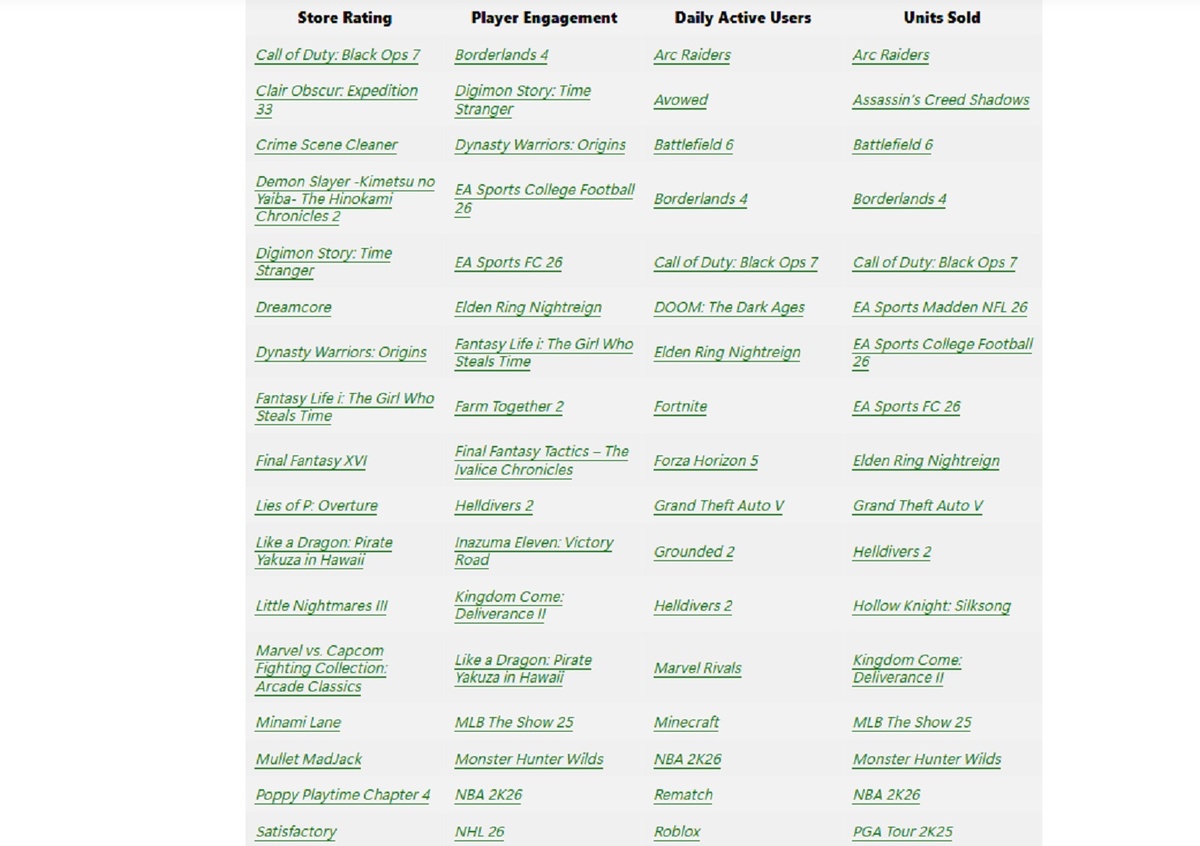The height and width of the screenshot is (846, 1200).
Task: Open Call of Duty under Store Rating
Action: tap(338, 55)
